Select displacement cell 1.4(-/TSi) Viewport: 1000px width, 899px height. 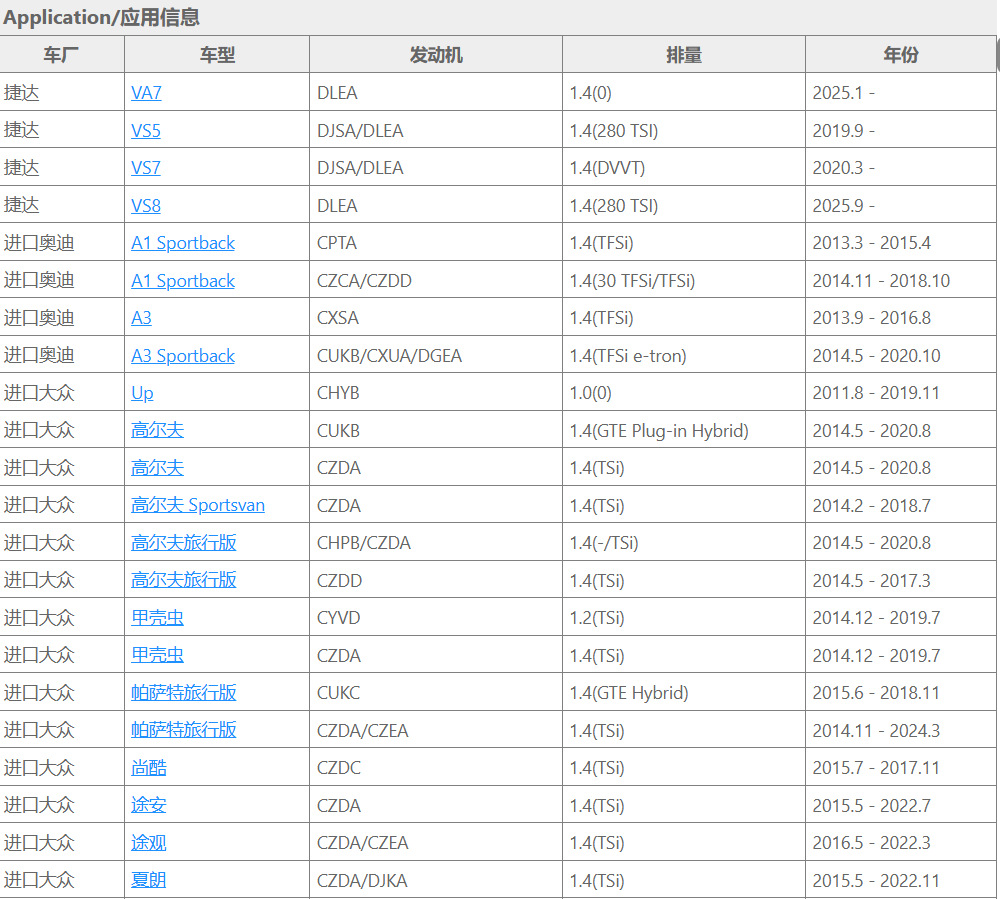[684, 543]
